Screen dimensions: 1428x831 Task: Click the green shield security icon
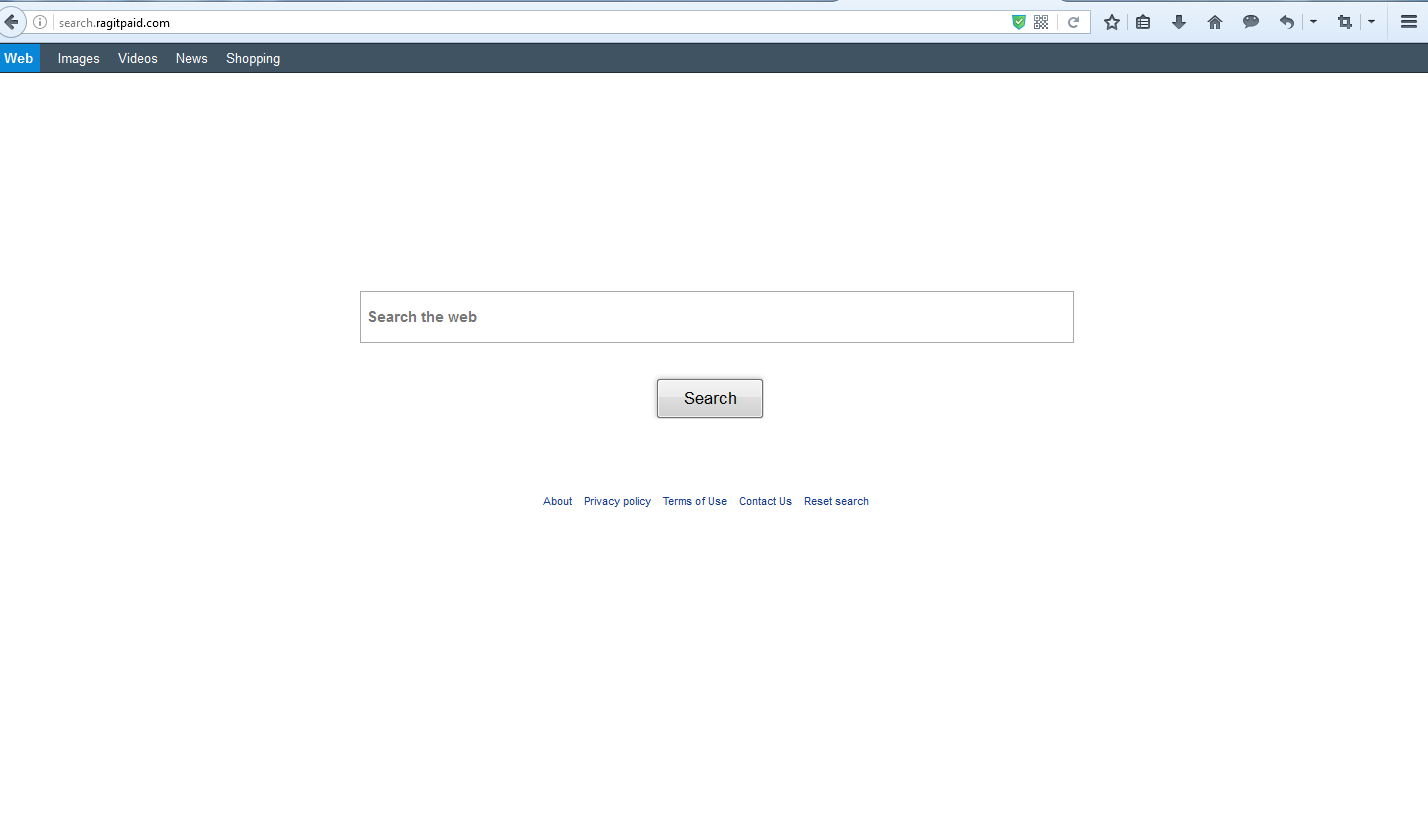point(1019,22)
